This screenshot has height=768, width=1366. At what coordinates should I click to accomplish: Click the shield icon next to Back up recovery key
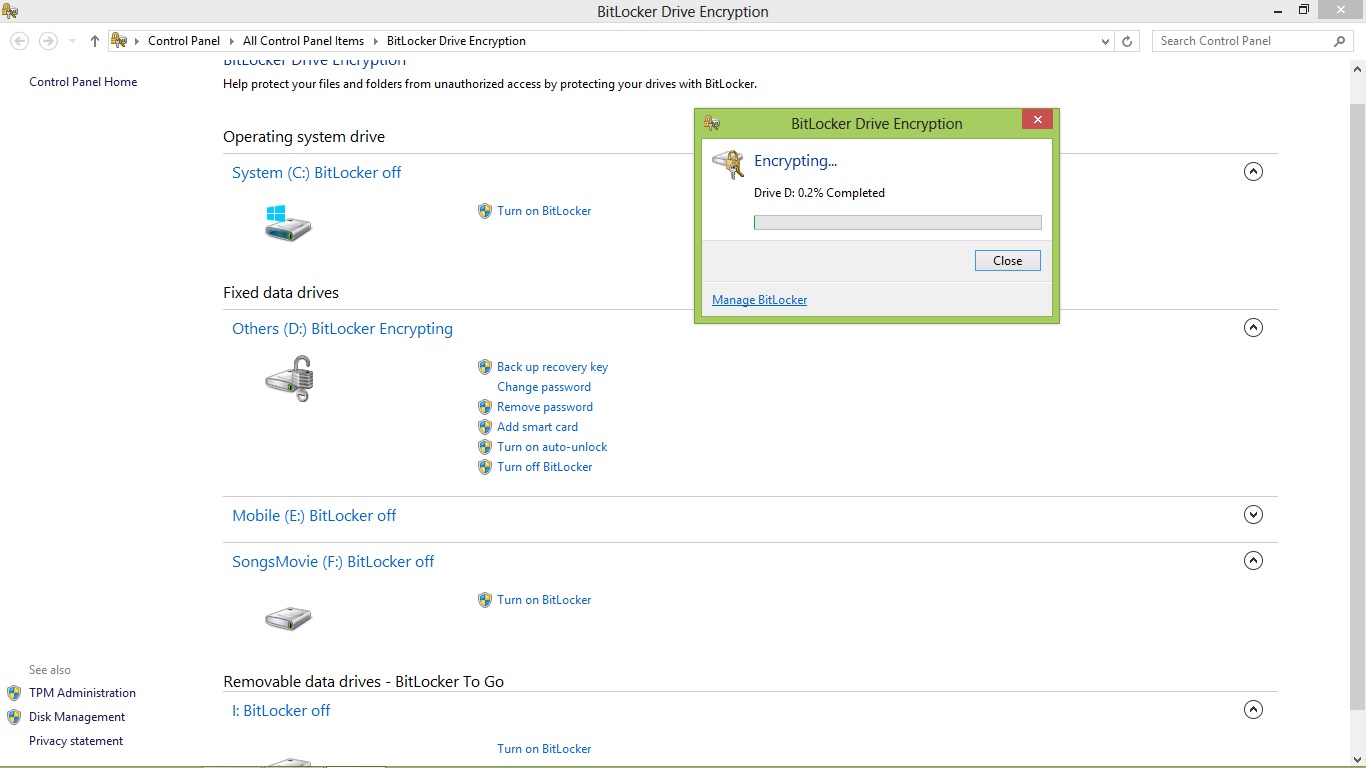click(485, 367)
